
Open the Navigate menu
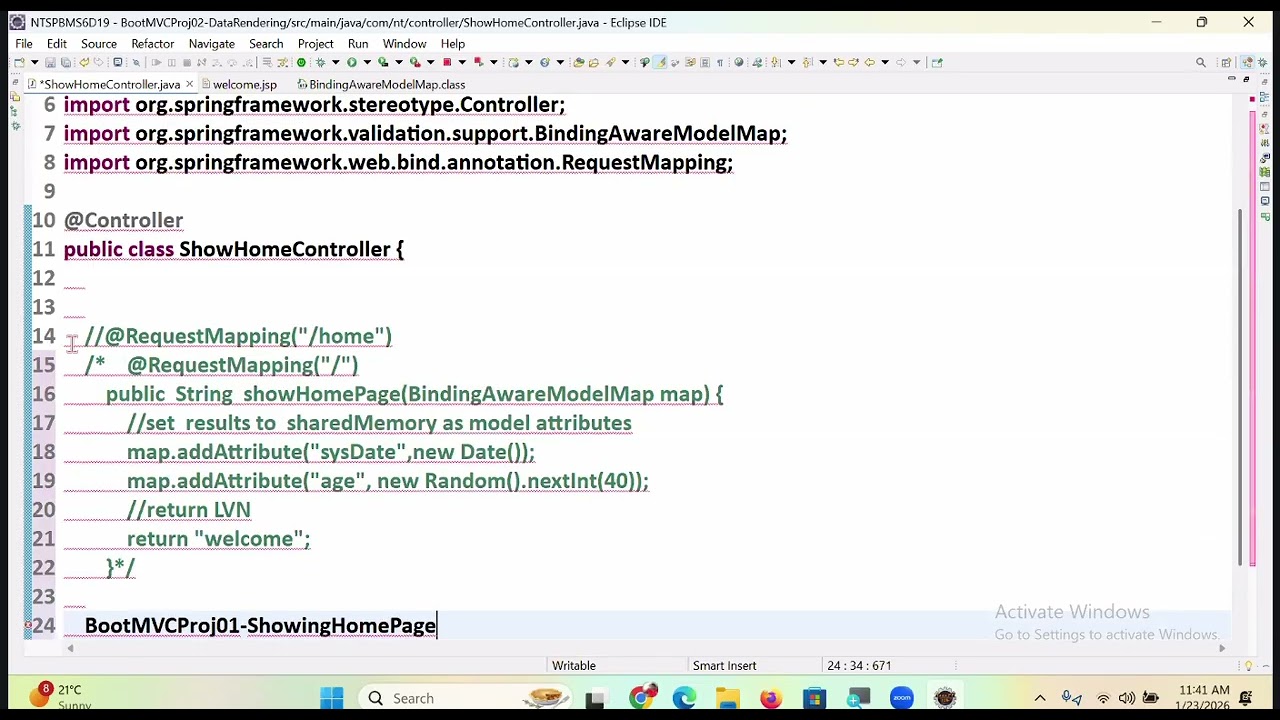pos(211,43)
